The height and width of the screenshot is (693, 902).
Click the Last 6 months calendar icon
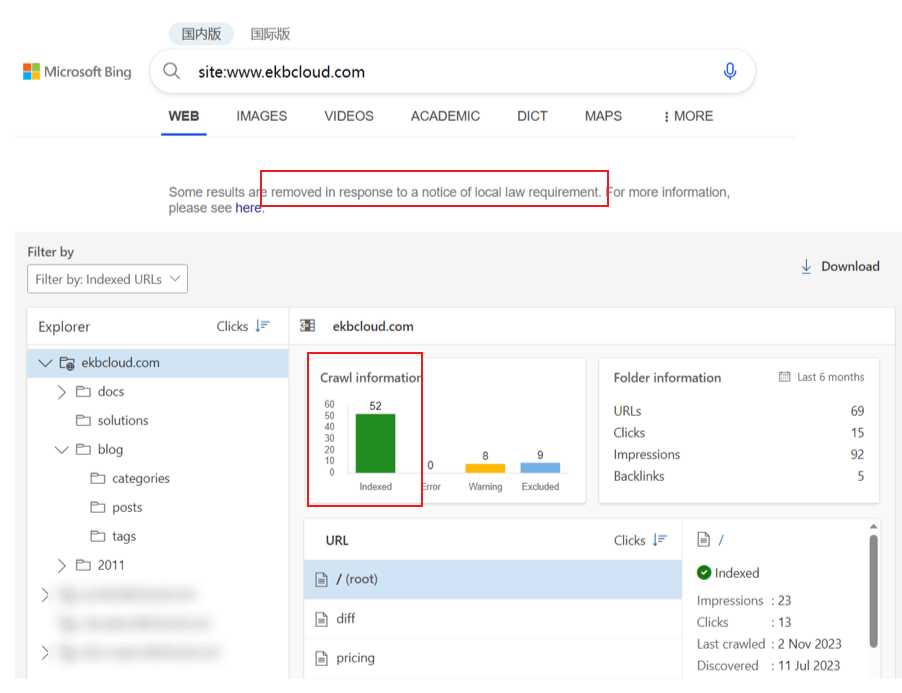[x=785, y=377]
